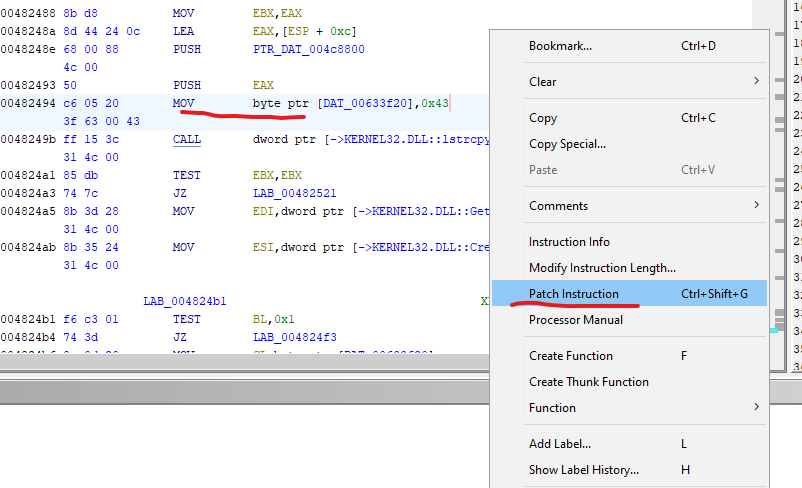Select Create Function entry

pyautogui.click(x=570, y=356)
